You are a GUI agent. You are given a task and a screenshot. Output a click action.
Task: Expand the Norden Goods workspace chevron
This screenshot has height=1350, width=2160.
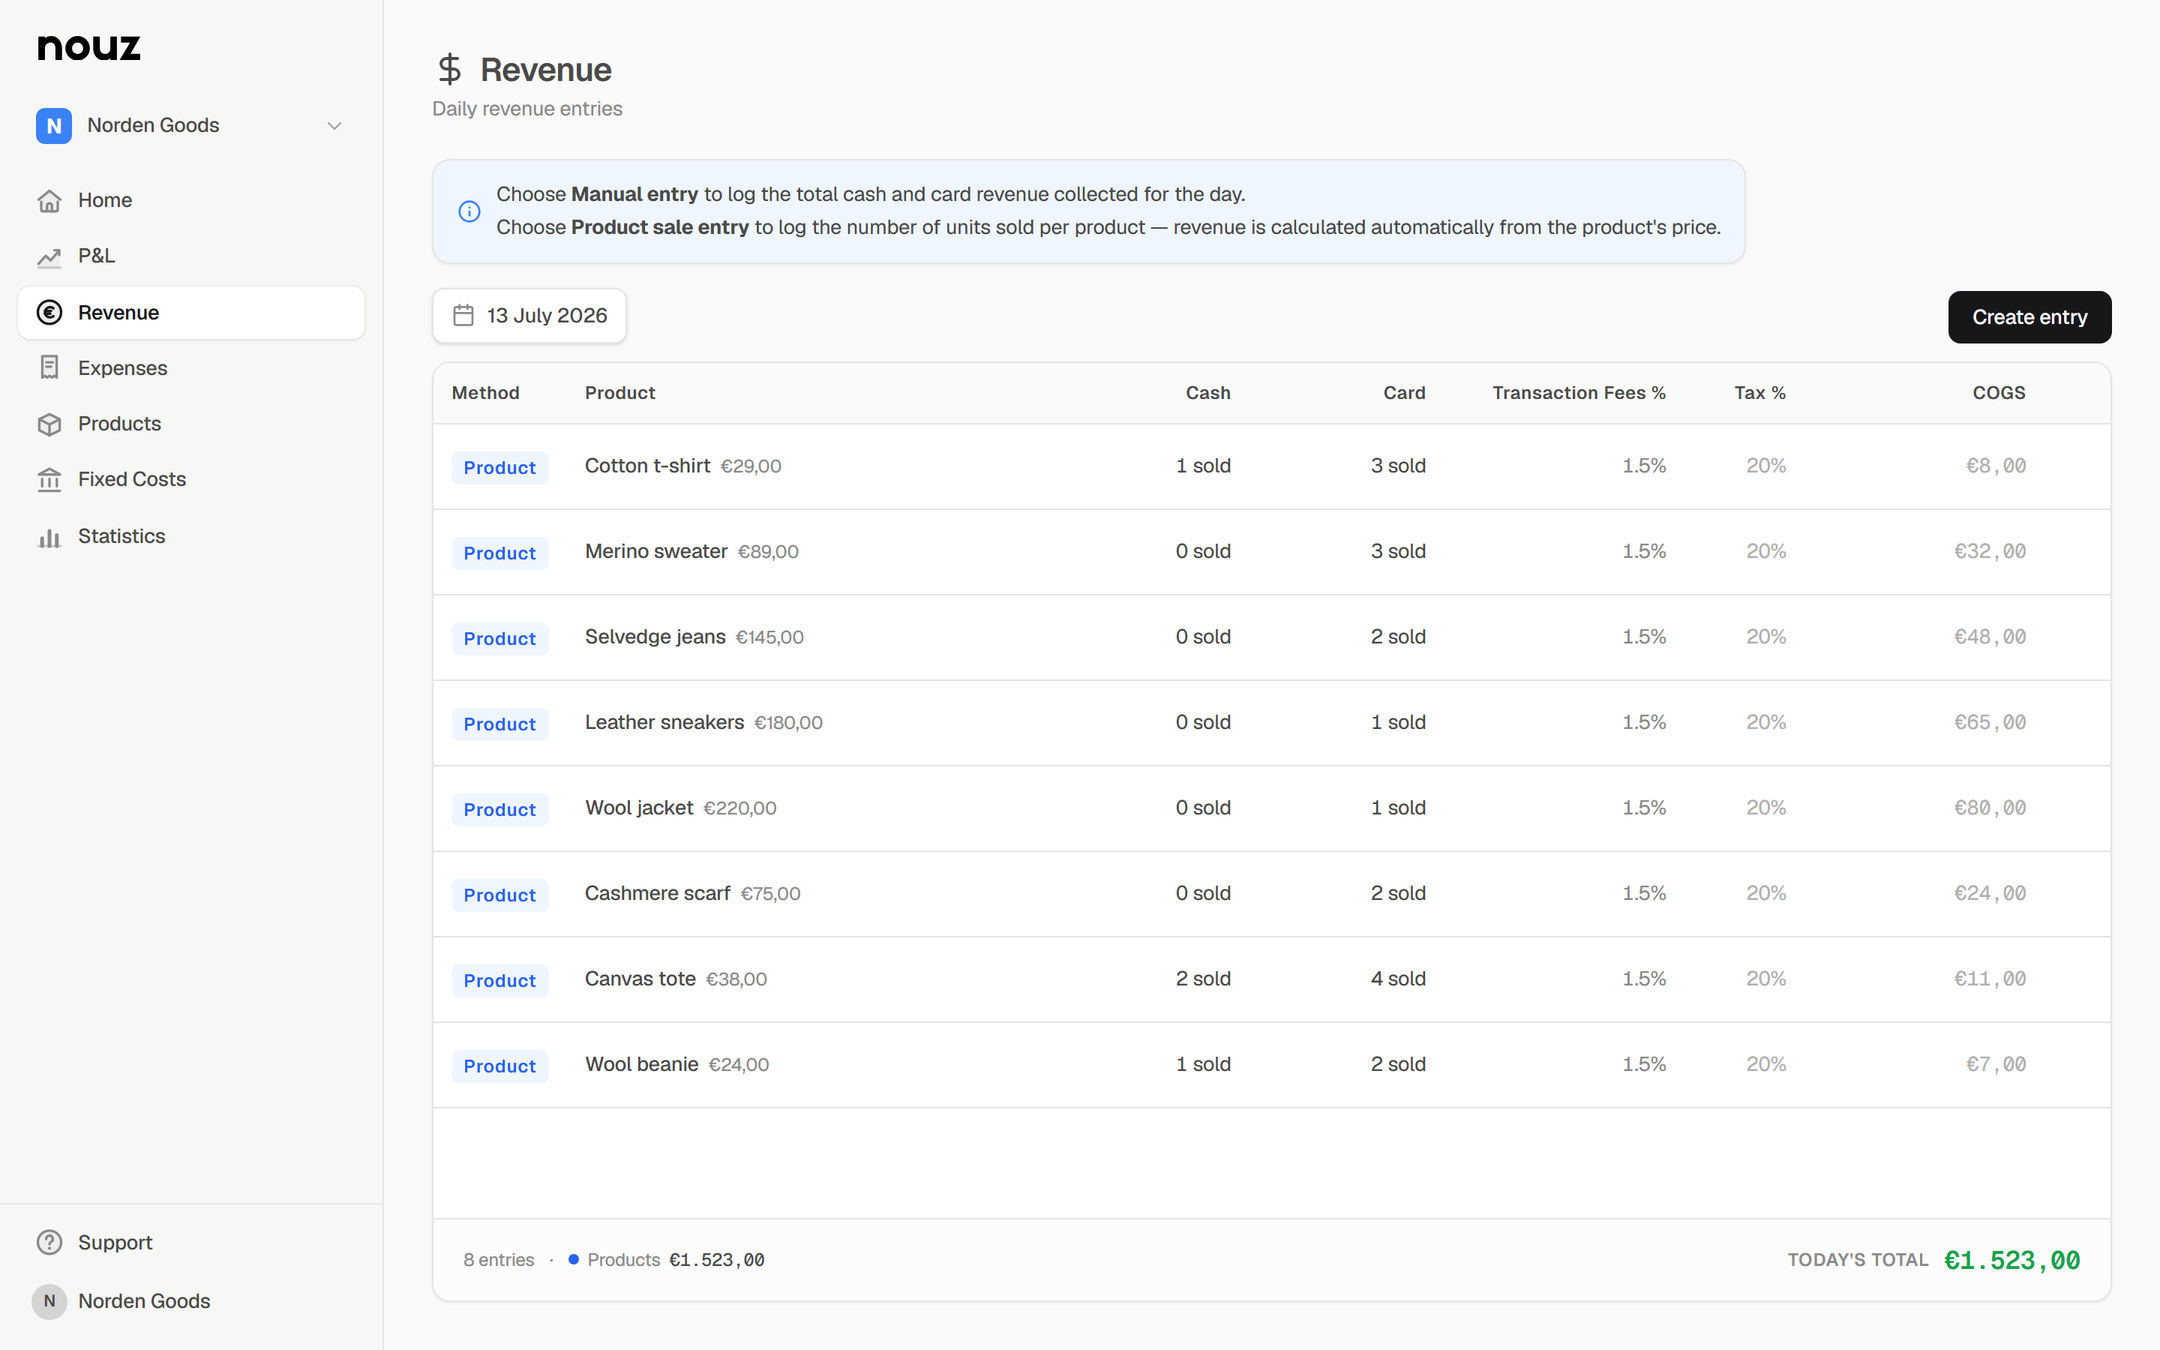tap(335, 126)
